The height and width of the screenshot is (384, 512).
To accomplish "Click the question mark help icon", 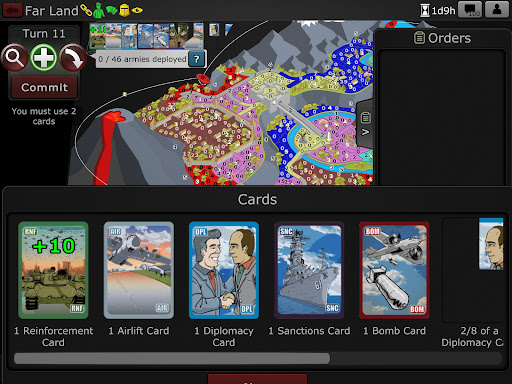I will click(197, 59).
